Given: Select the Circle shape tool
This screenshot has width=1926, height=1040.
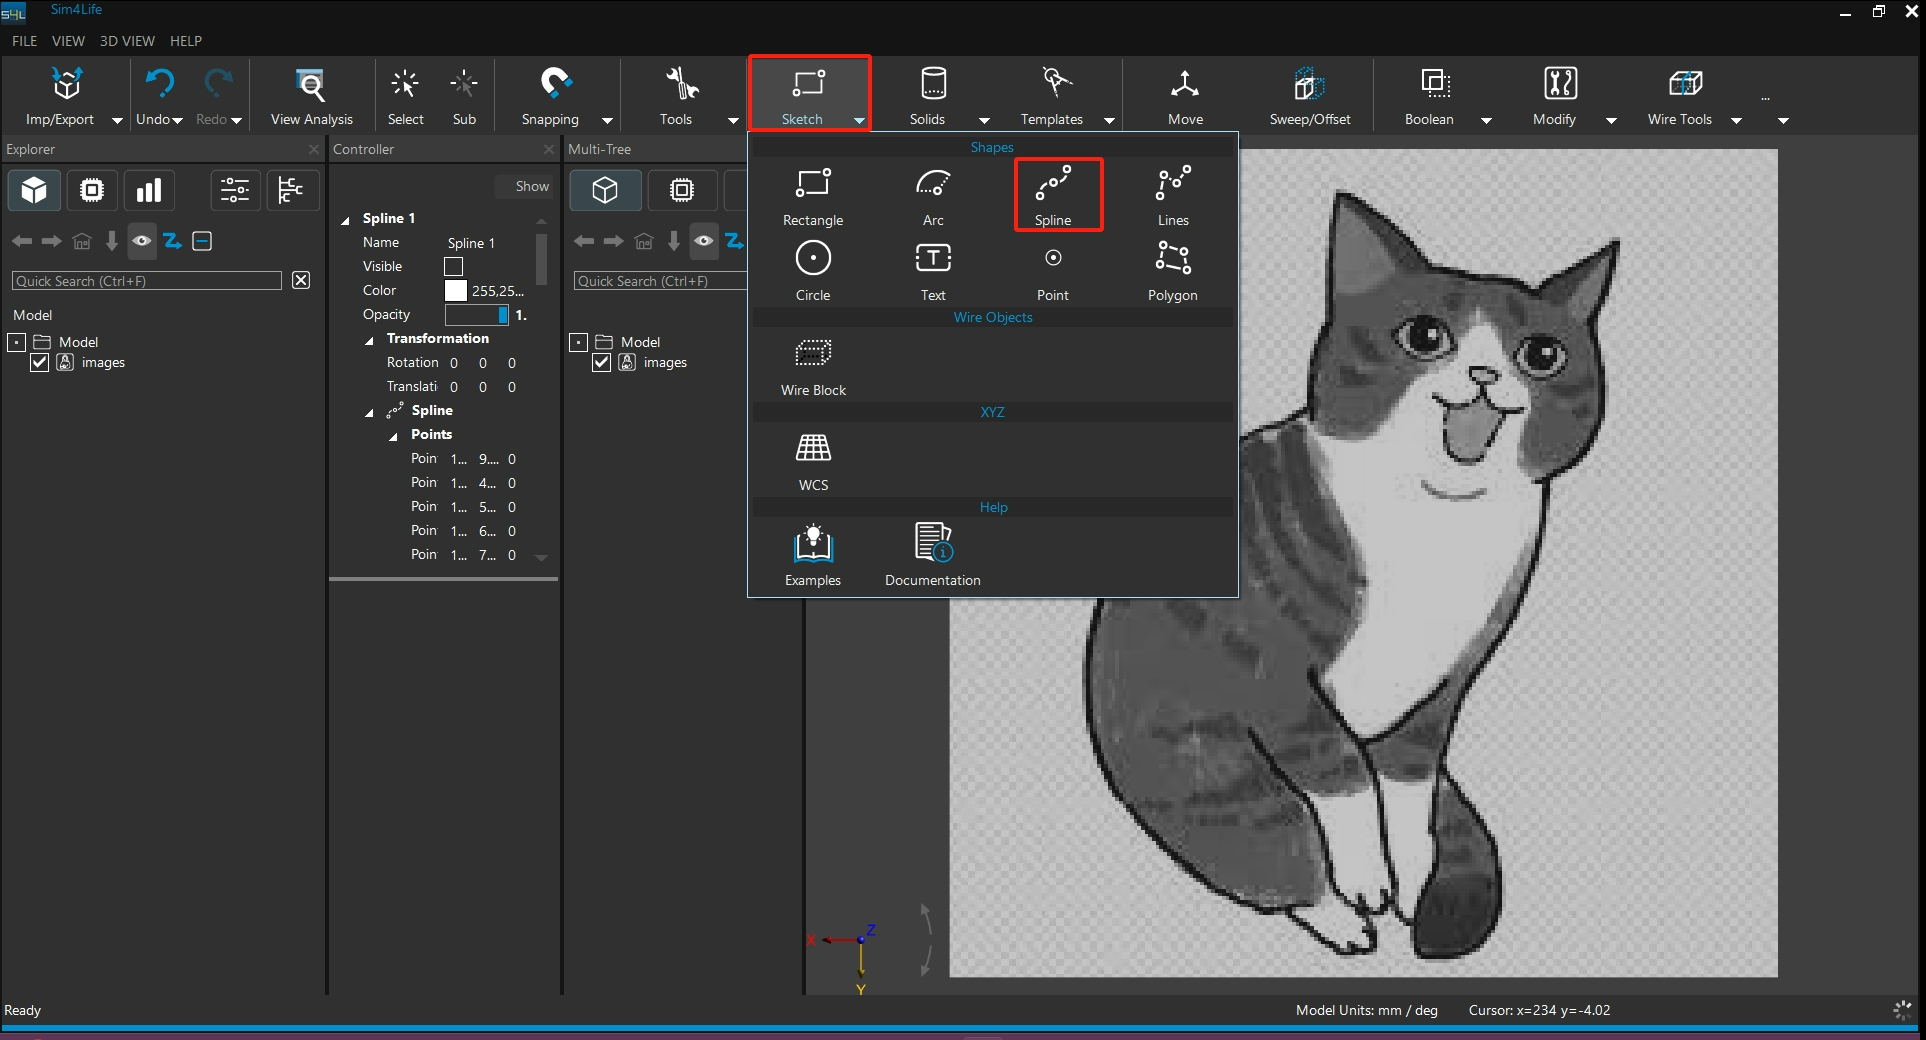Looking at the screenshot, I should [x=813, y=268].
